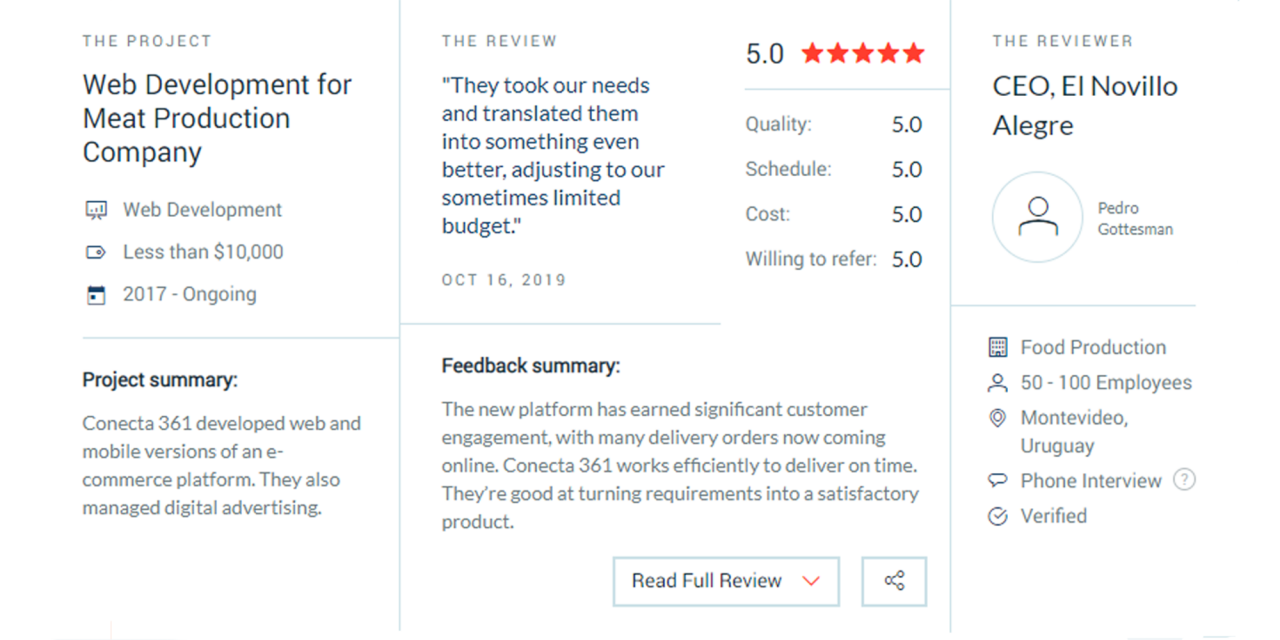The width and height of the screenshot is (1280, 640).
Task: Expand the Read Full Review button
Action: pos(706,581)
